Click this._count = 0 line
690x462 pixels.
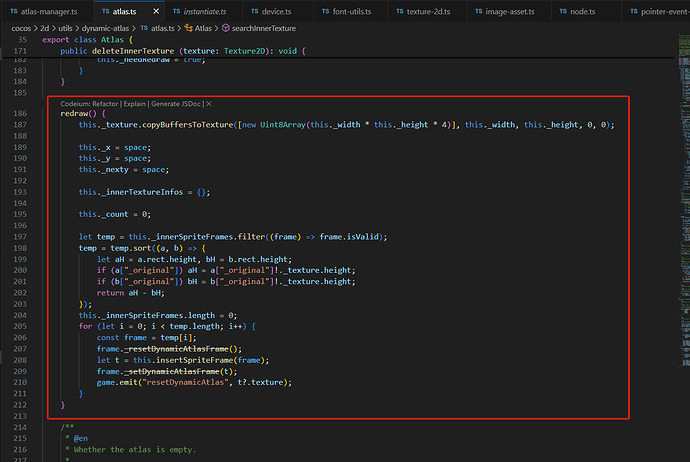click(x=115, y=214)
